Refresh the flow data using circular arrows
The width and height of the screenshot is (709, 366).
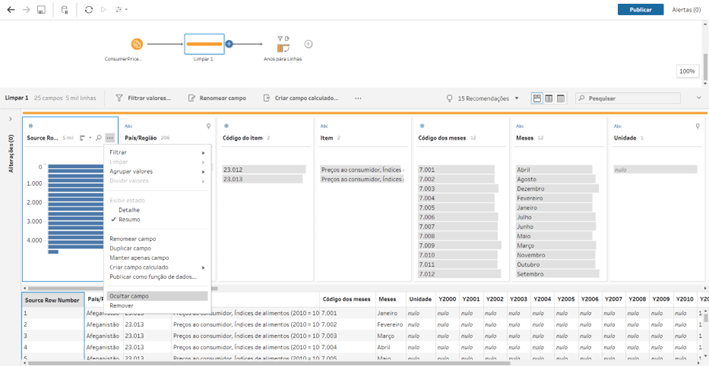tap(89, 10)
